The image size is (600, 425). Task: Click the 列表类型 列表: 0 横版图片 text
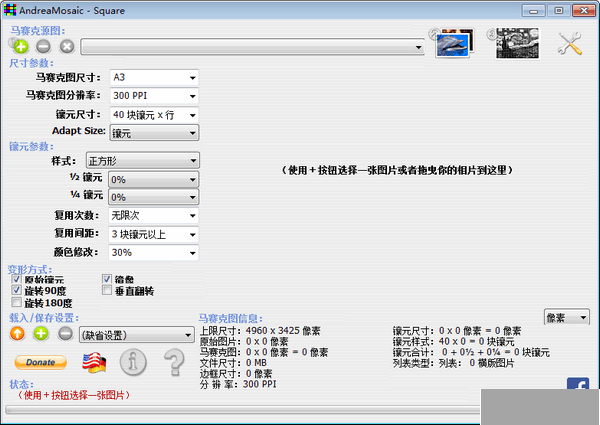click(453, 363)
